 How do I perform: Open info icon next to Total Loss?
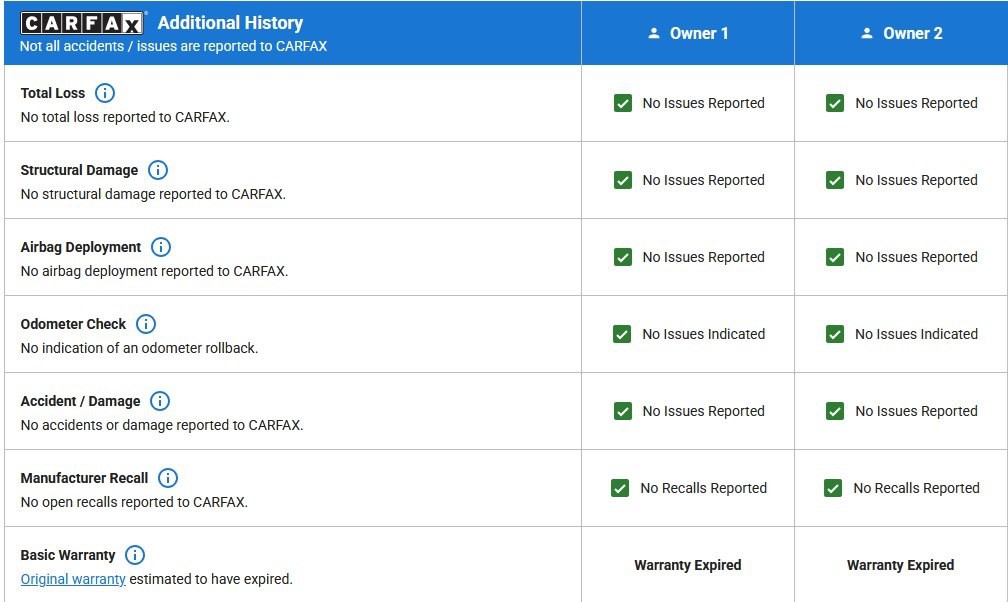[105, 93]
